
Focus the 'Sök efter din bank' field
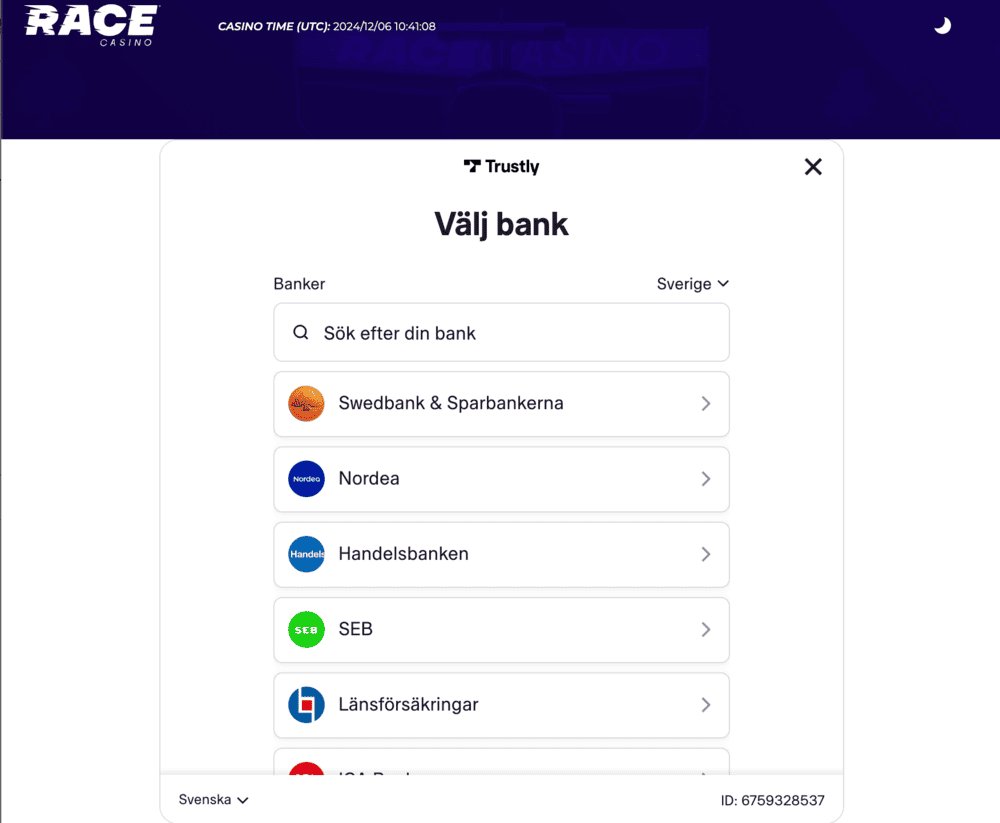[x=520, y=333]
